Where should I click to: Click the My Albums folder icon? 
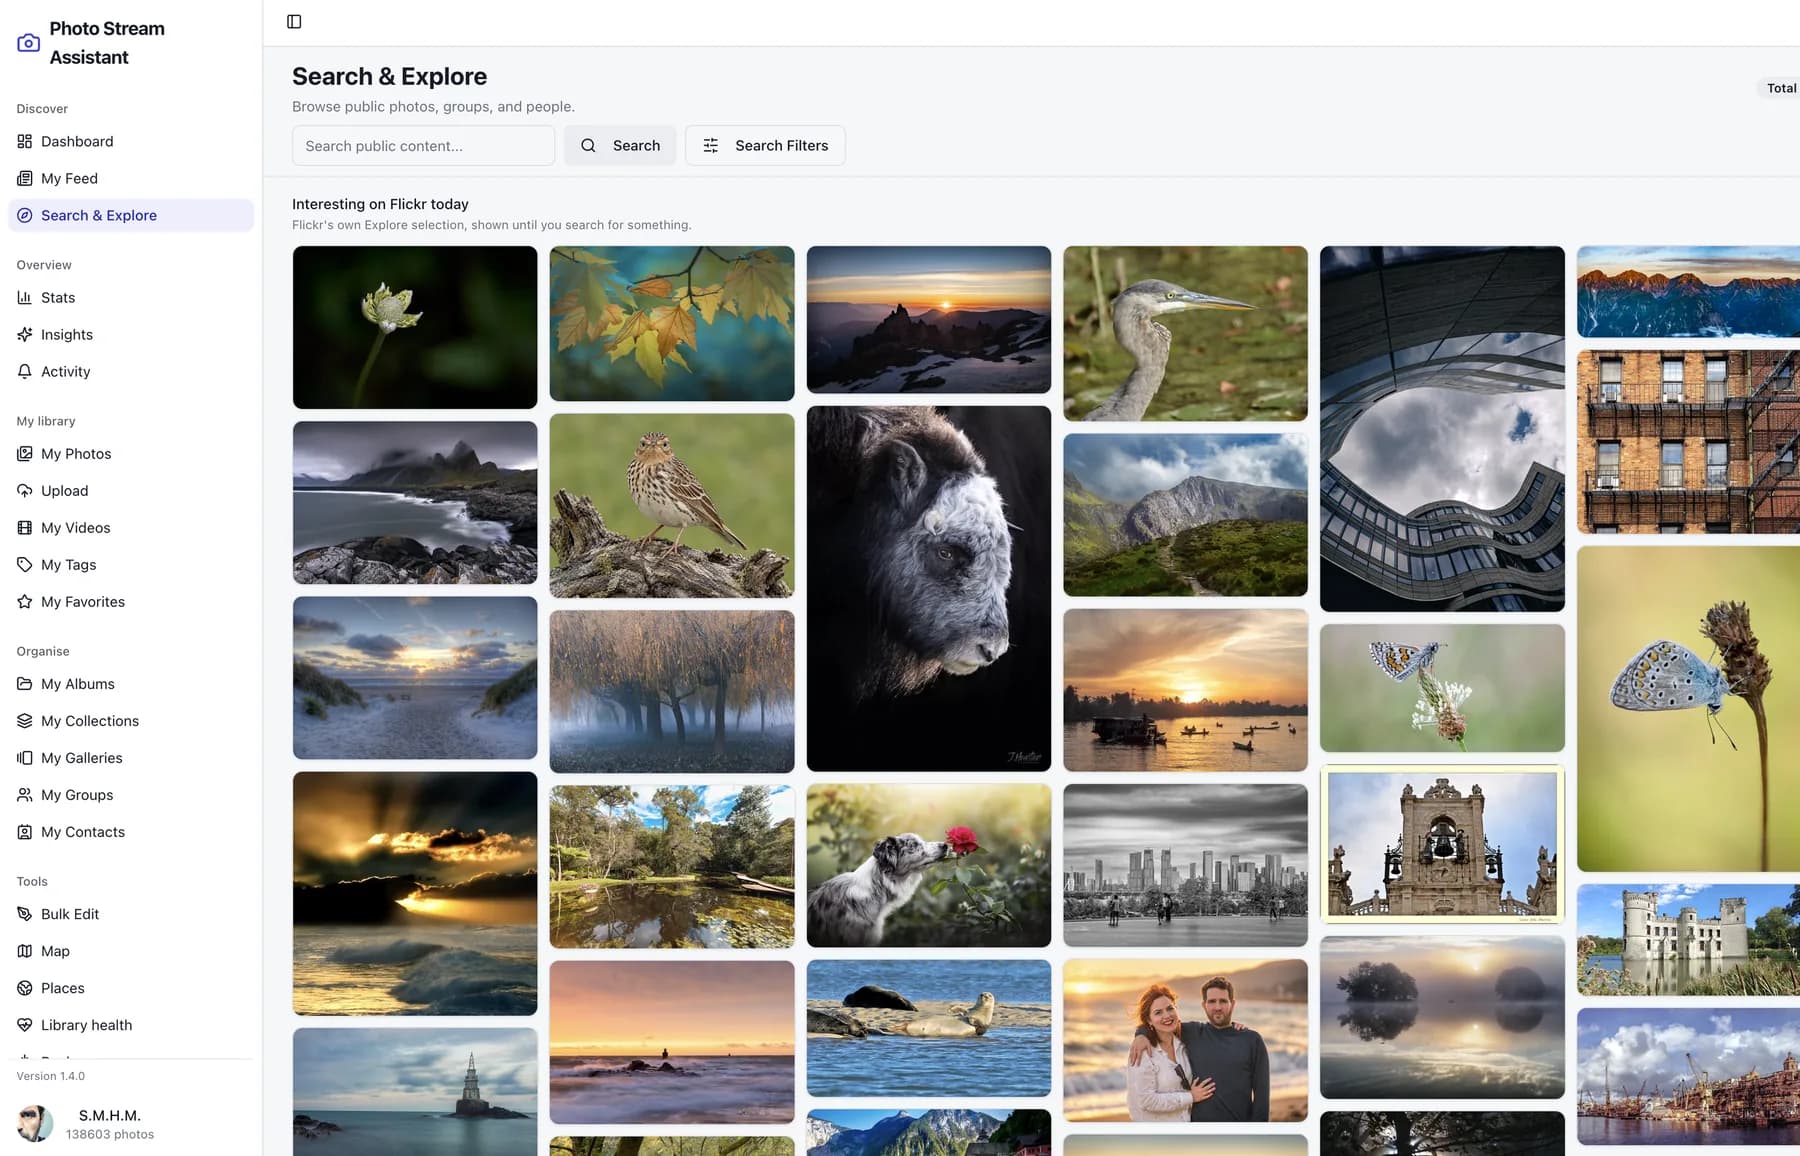pyautogui.click(x=25, y=684)
